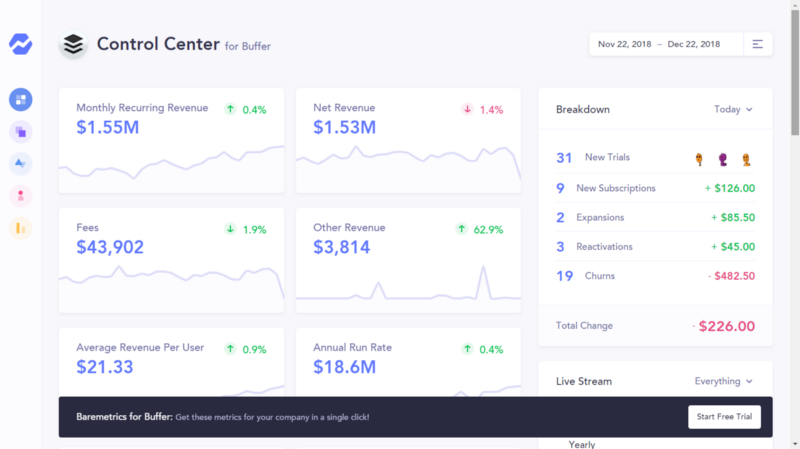Open the Net Revenue metric card
This screenshot has width=800, height=449.
(x=408, y=140)
